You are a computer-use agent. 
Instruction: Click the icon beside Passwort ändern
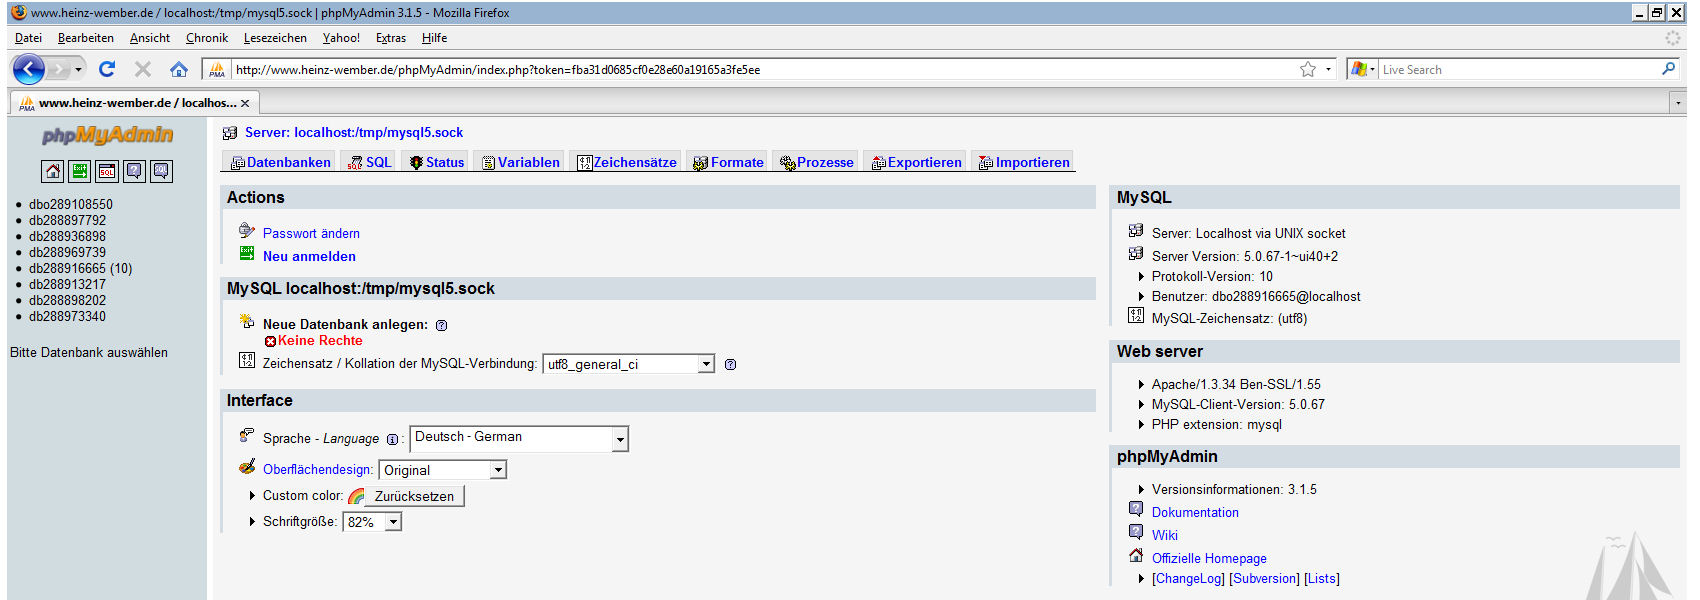click(x=247, y=230)
